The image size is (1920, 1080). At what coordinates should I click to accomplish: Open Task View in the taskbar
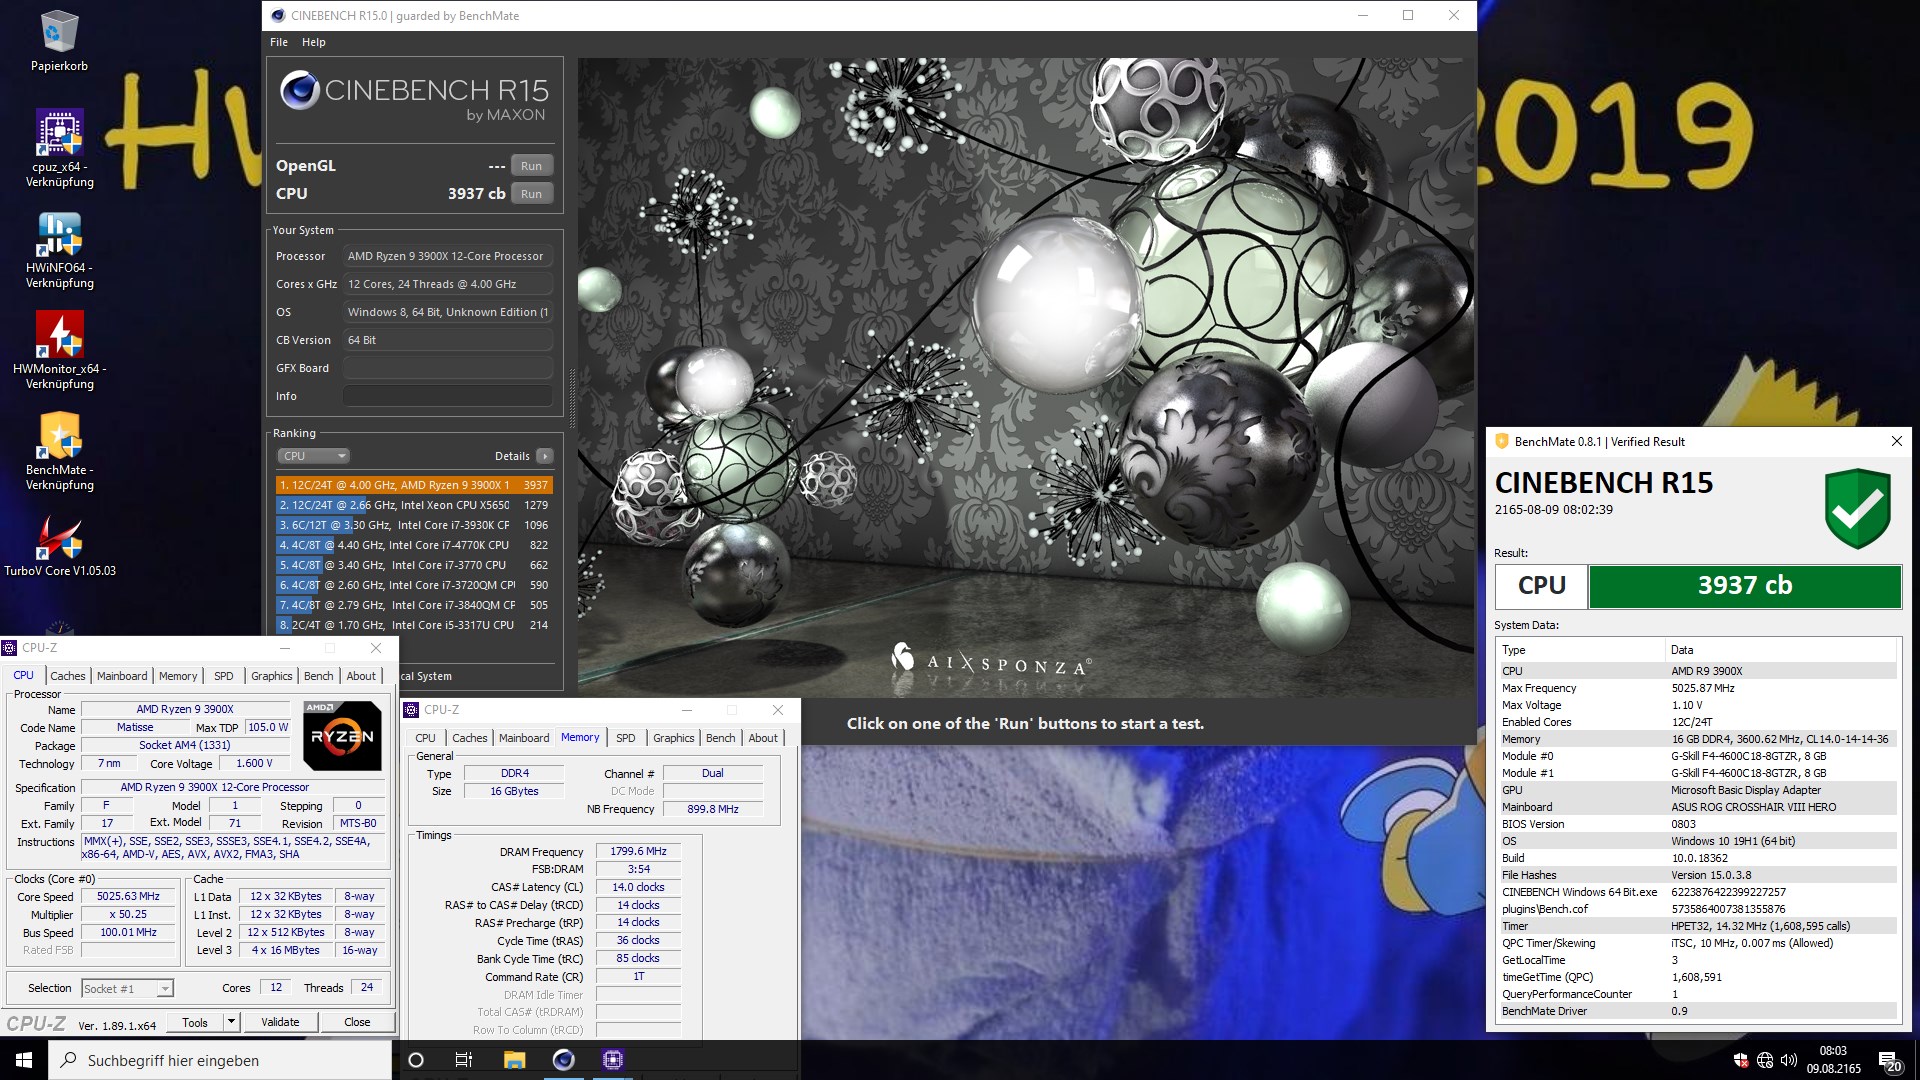[464, 1060]
